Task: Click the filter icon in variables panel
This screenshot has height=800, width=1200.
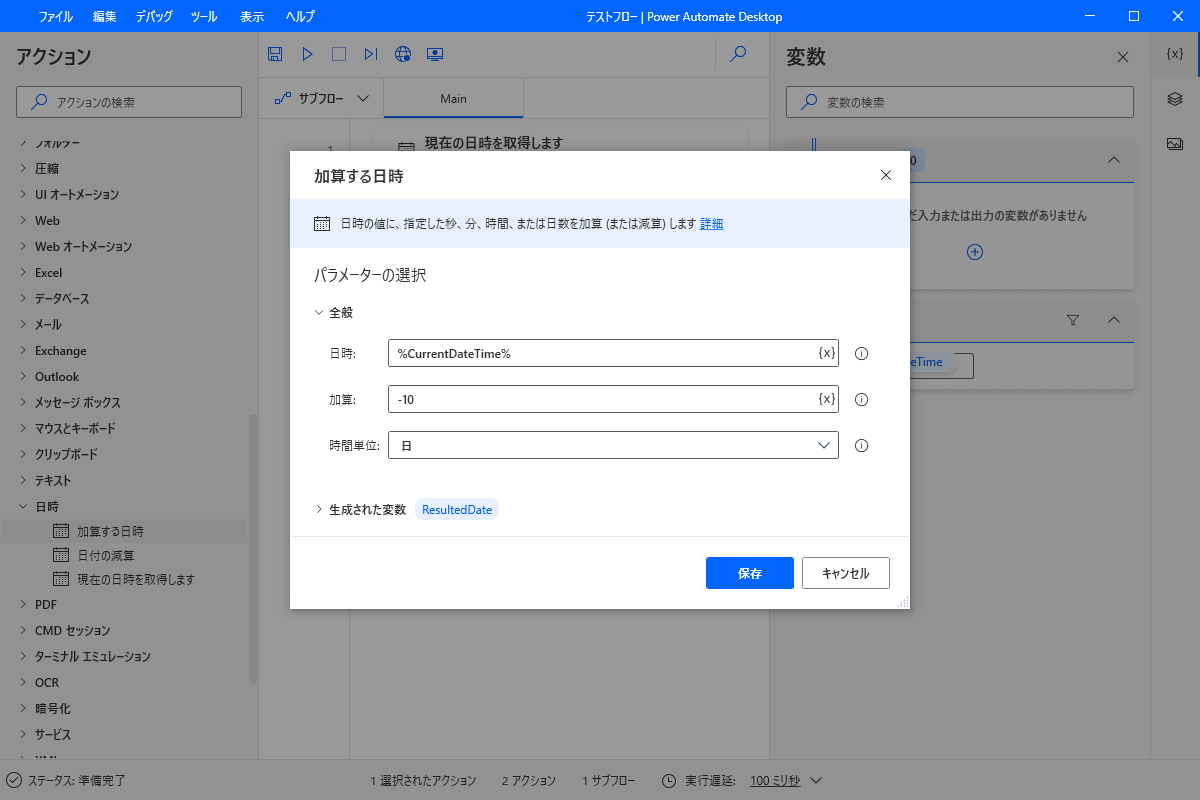Action: pyautogui.click(x=1072, y=320)
